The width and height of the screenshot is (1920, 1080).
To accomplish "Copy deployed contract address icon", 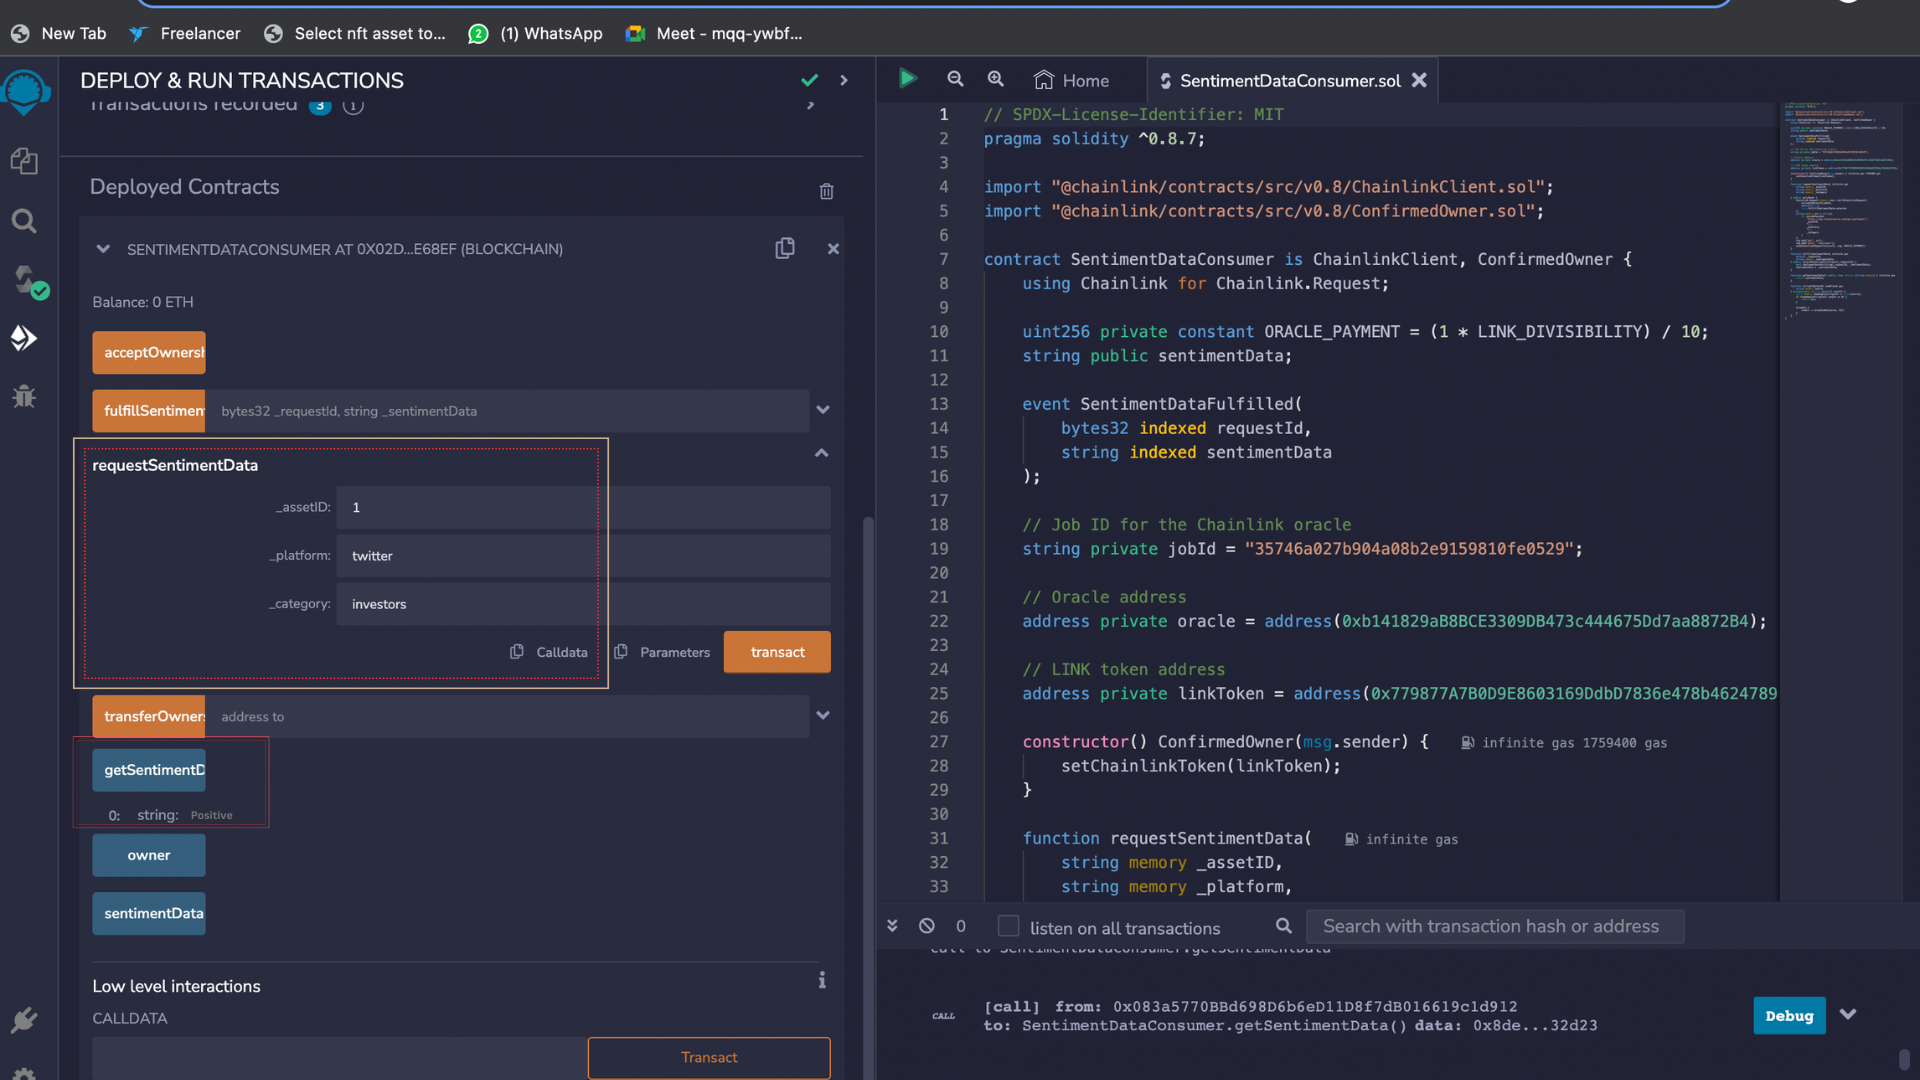I will click(785, 248).
